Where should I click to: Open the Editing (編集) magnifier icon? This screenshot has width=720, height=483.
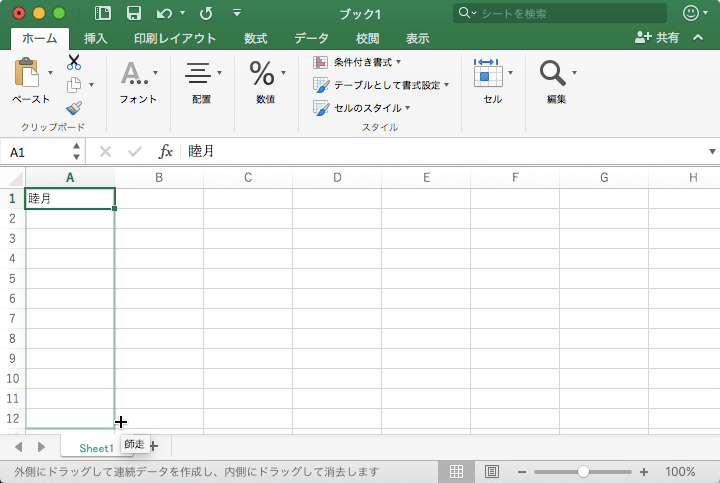click(x=552, y=73)
